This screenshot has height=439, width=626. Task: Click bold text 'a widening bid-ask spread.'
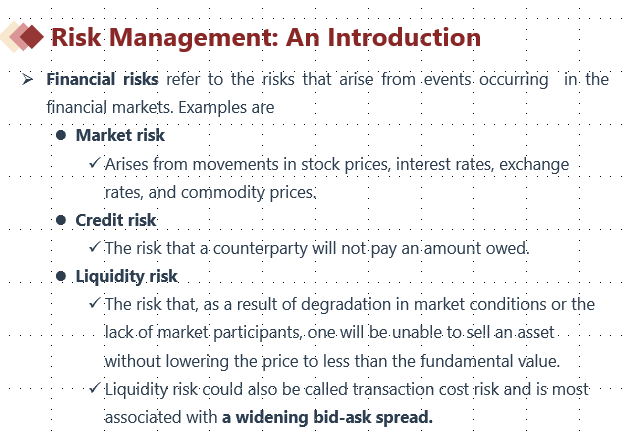327,417
